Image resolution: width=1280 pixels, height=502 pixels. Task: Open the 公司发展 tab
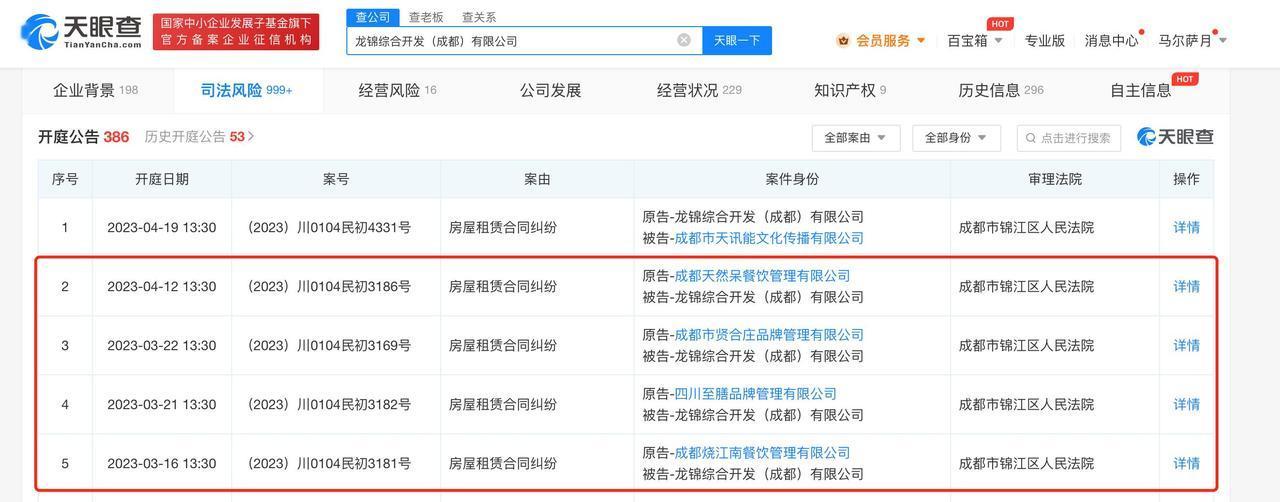[550, 90]
